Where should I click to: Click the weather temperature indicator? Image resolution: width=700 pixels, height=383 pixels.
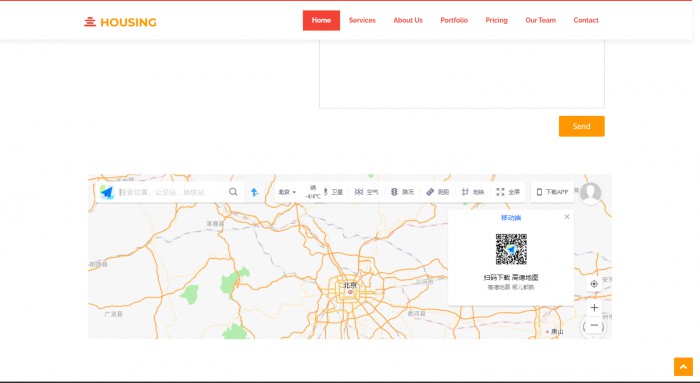pyautogui.click(x=313, y=192)
